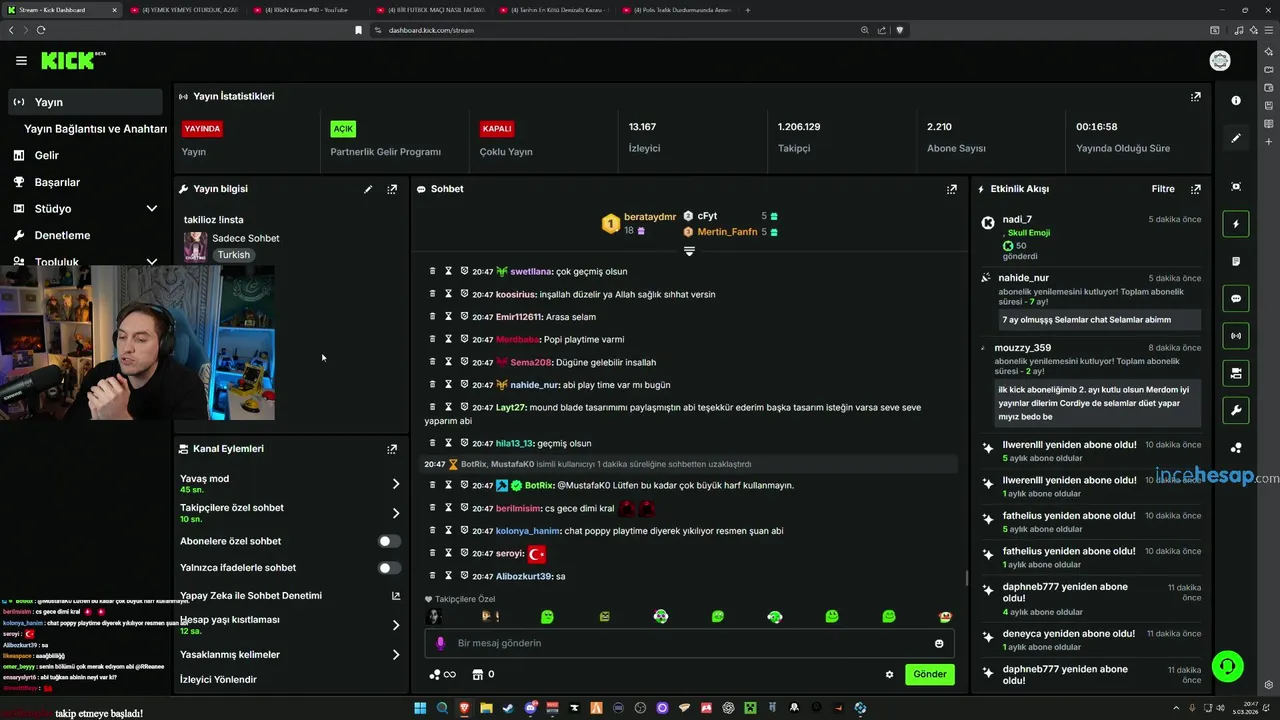Click the 'beratavdmr' top gifter name

[x=650, y=217]
